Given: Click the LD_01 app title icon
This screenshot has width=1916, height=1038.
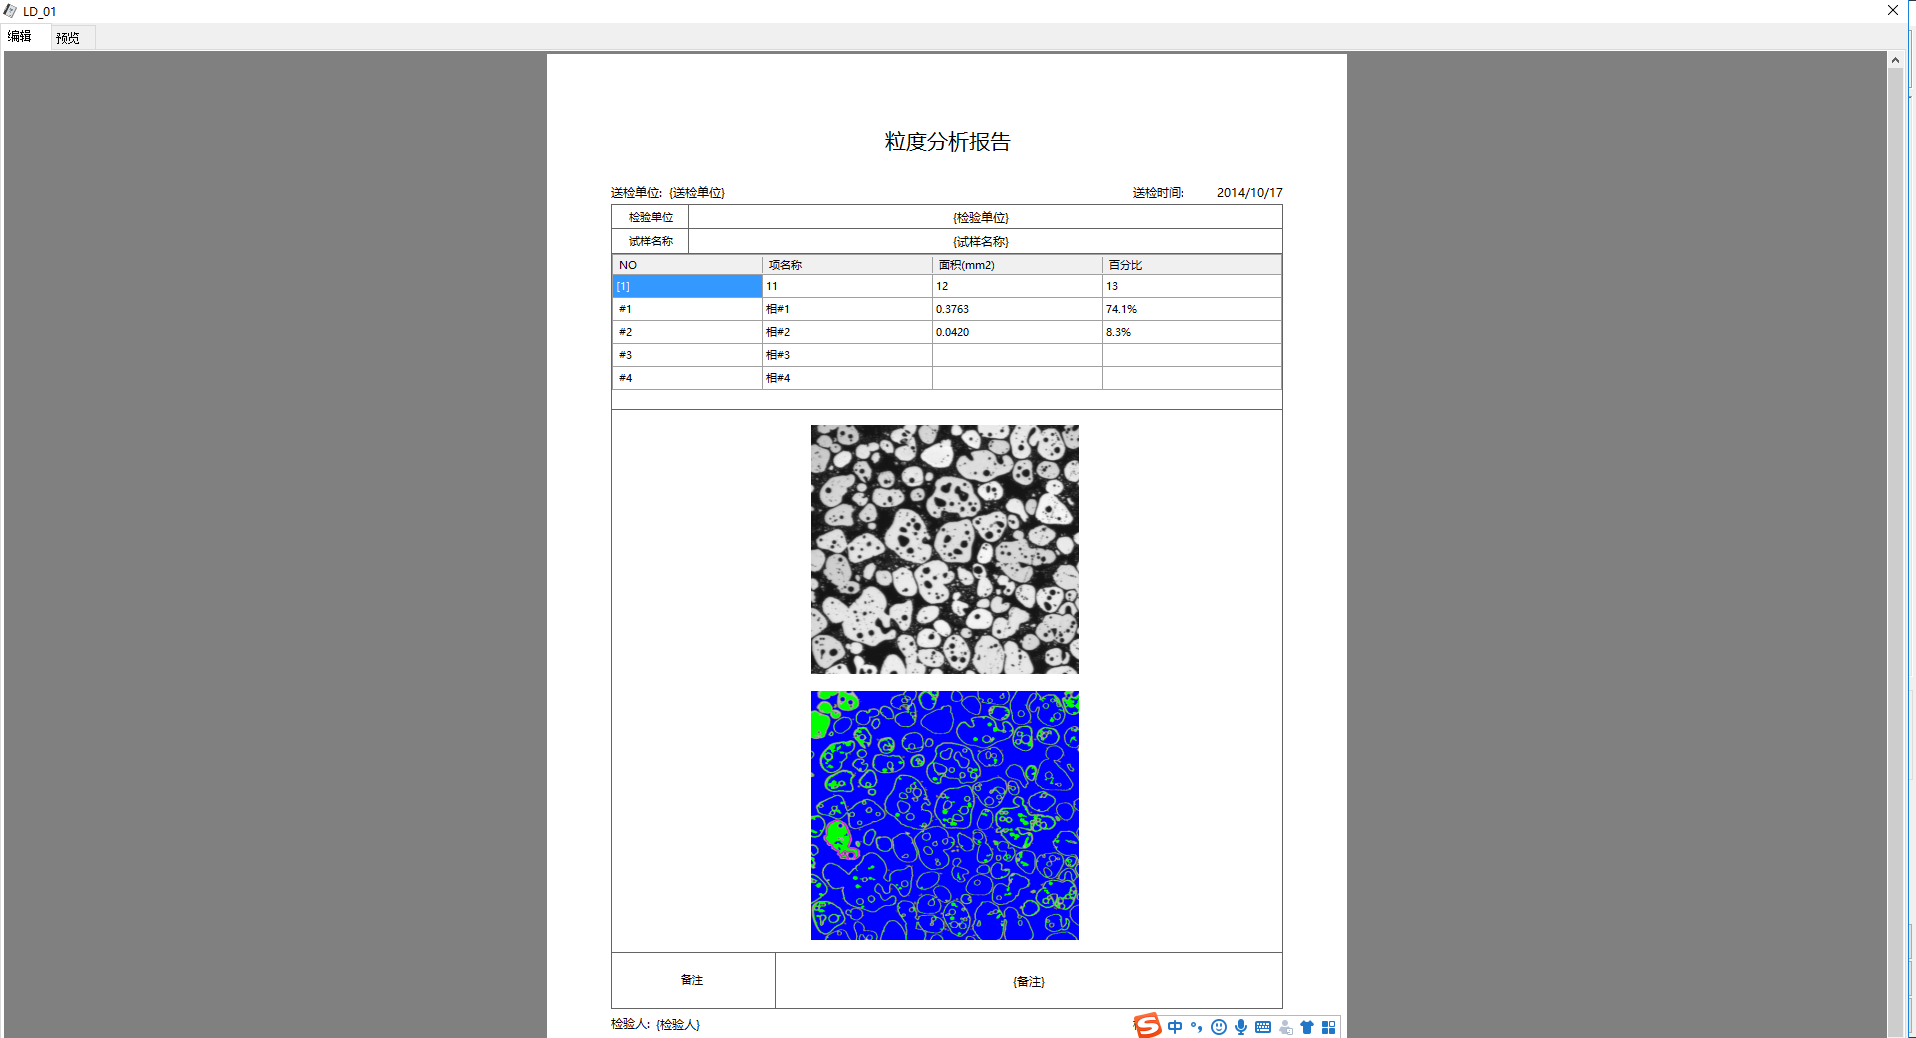Looking at the screenshot, I should click(10, 11).
